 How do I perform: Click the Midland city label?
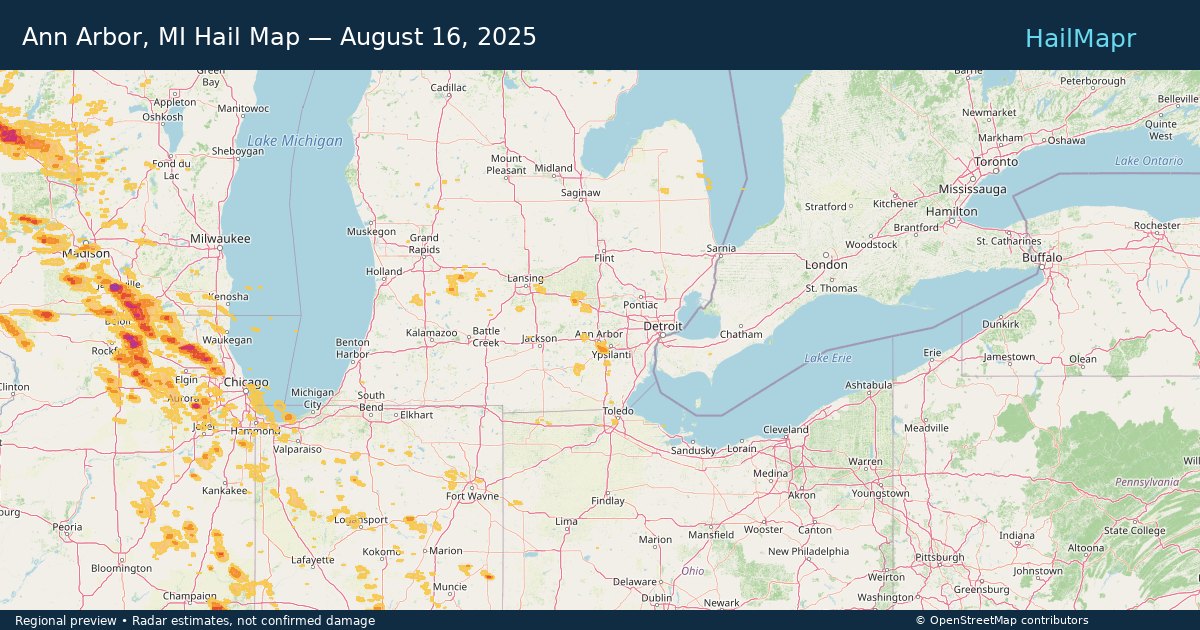554,169
